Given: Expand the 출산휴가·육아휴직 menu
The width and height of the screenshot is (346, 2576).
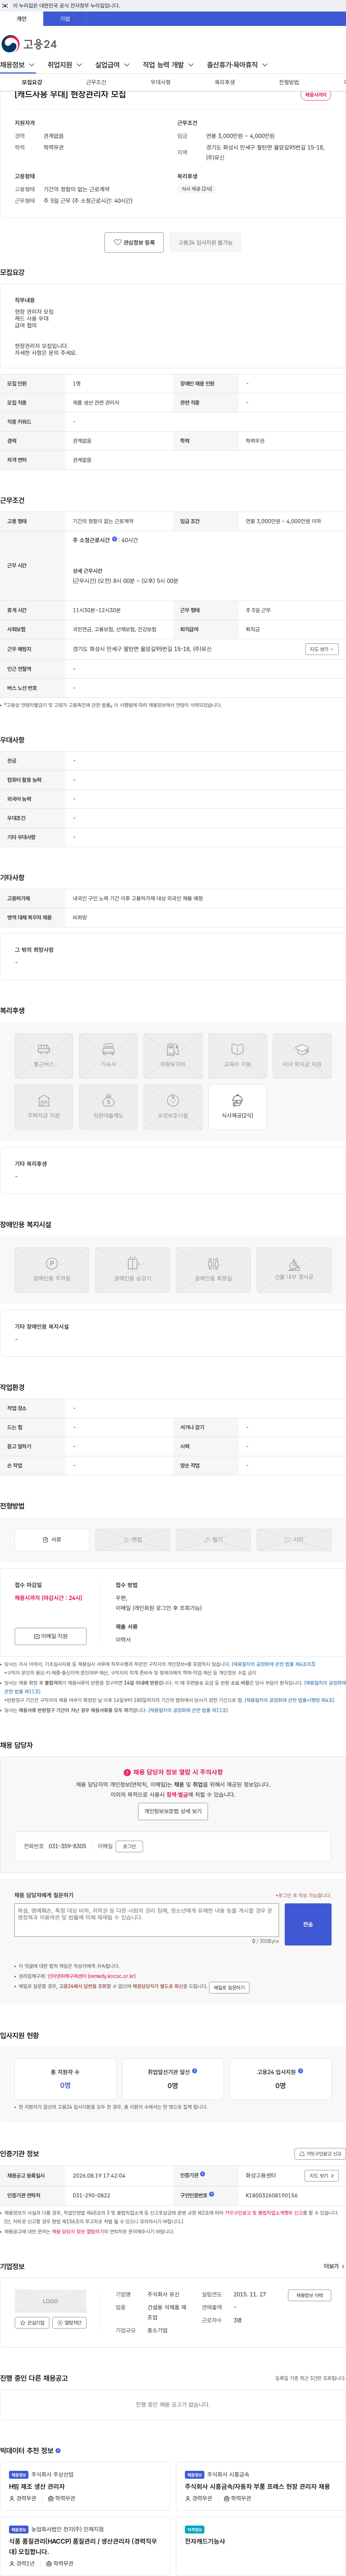Looking at the screenshot, I should coord(237,65).
